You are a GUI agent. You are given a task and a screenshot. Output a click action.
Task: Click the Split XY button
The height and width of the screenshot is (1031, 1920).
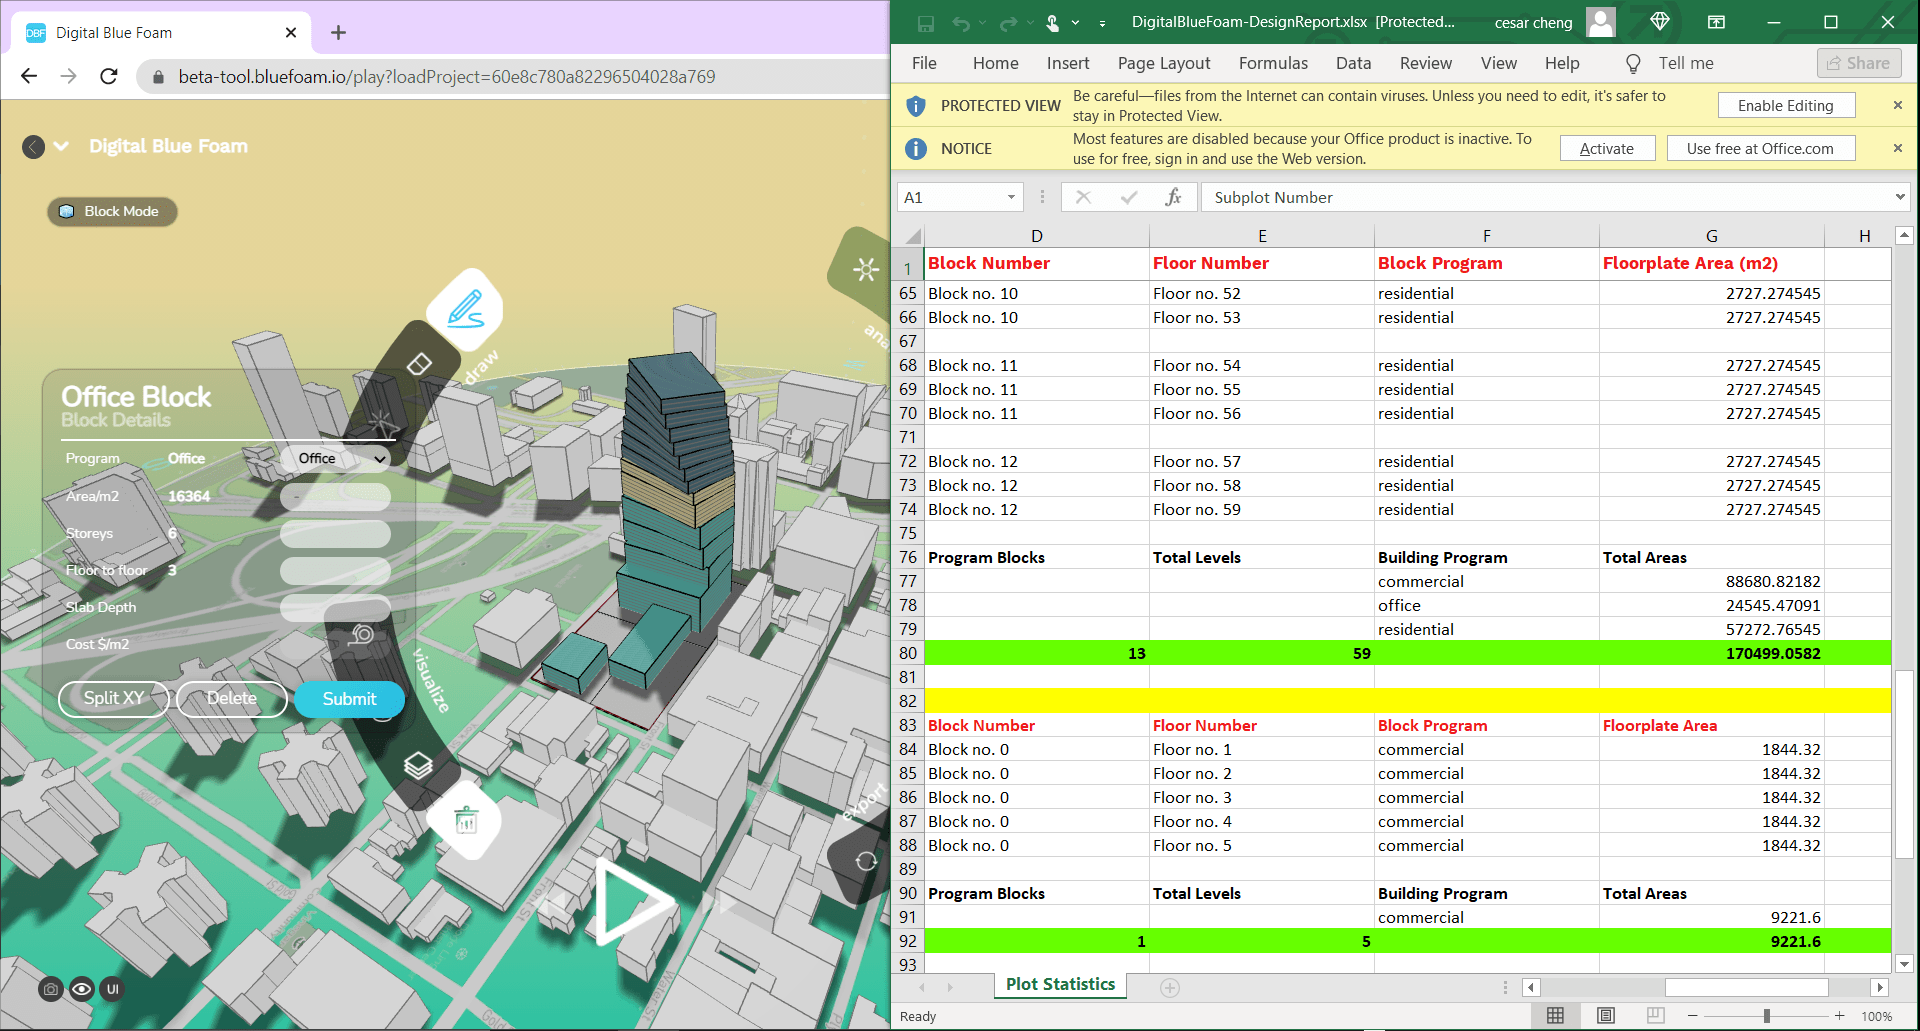[x=114, y=698]
